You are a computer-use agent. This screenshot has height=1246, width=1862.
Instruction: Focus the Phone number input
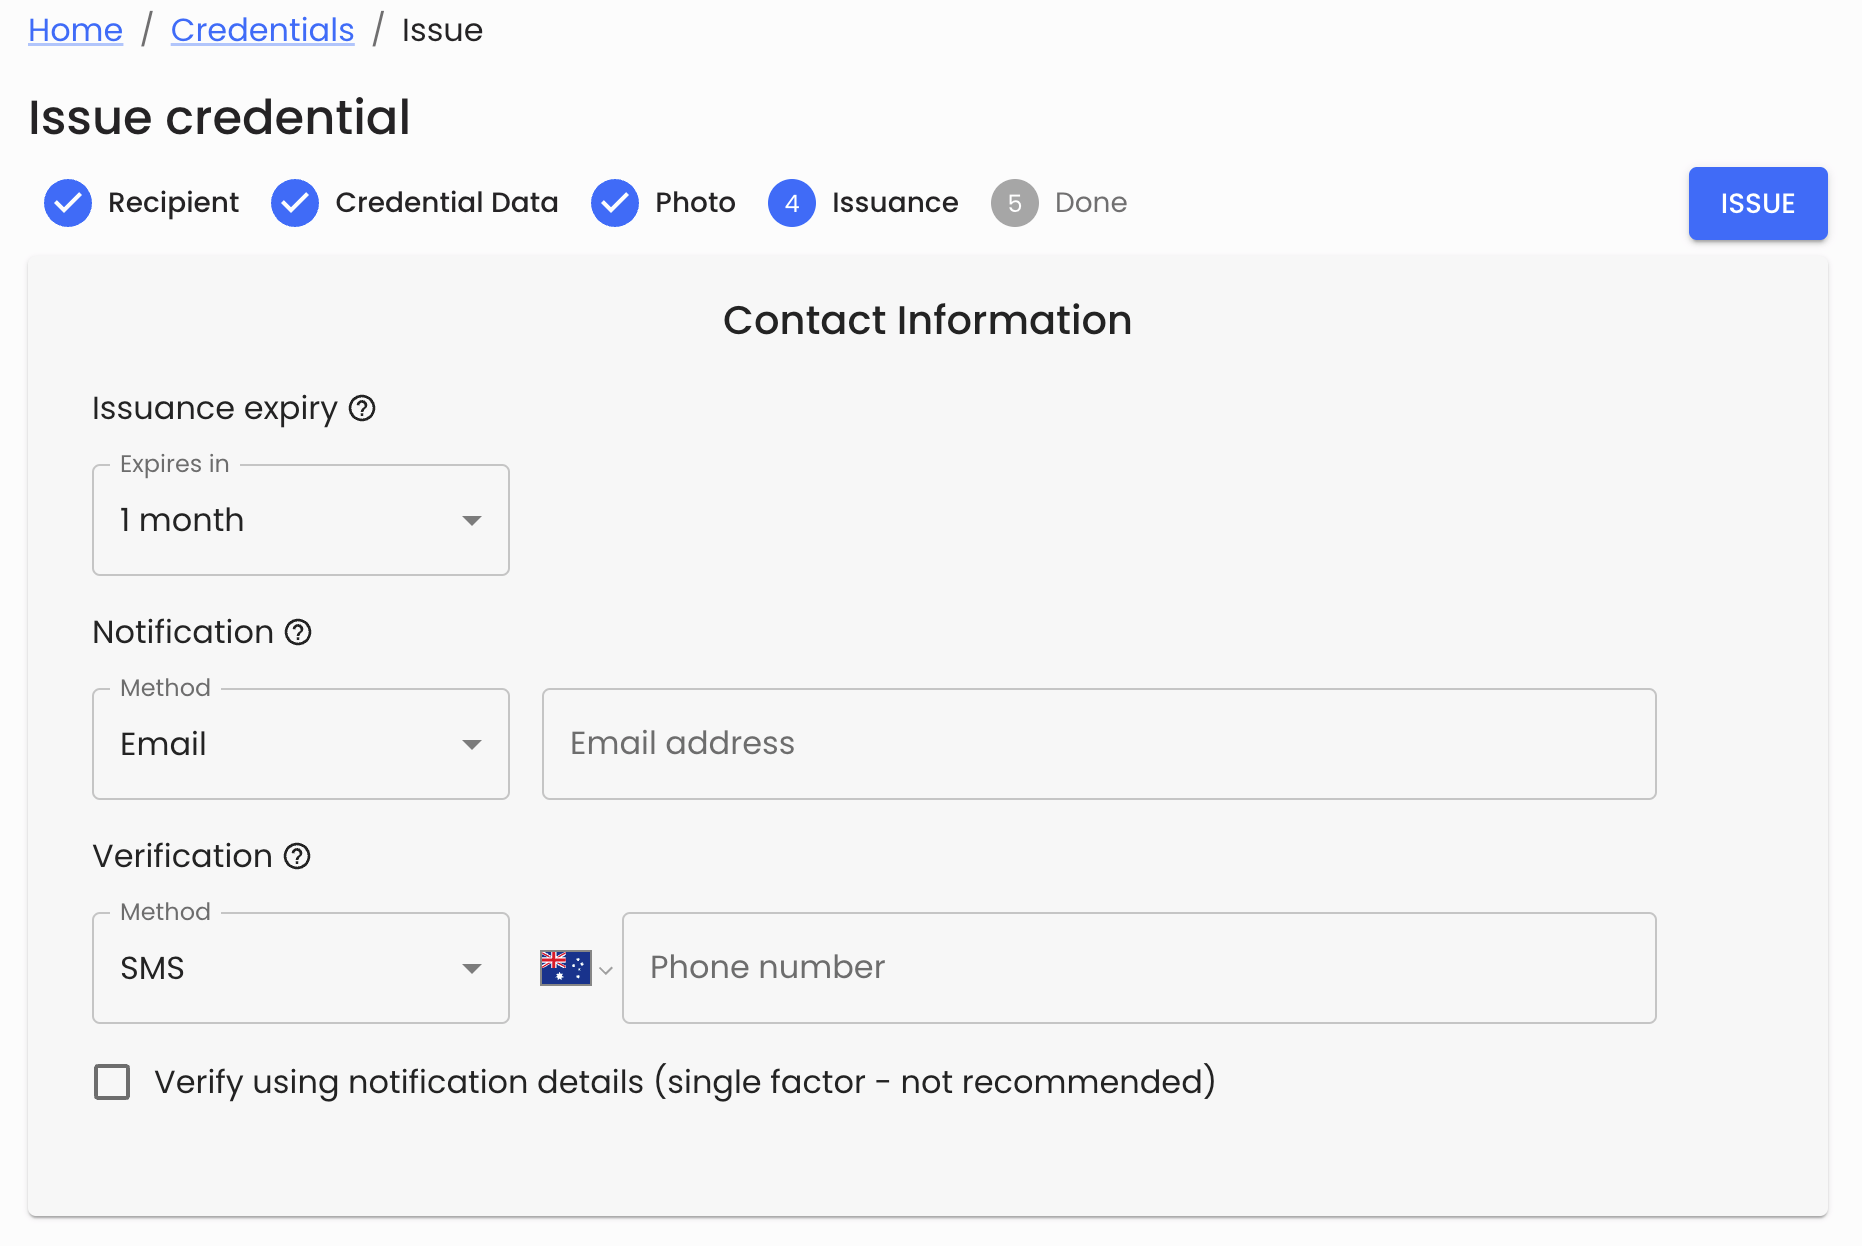[1139, 966]
